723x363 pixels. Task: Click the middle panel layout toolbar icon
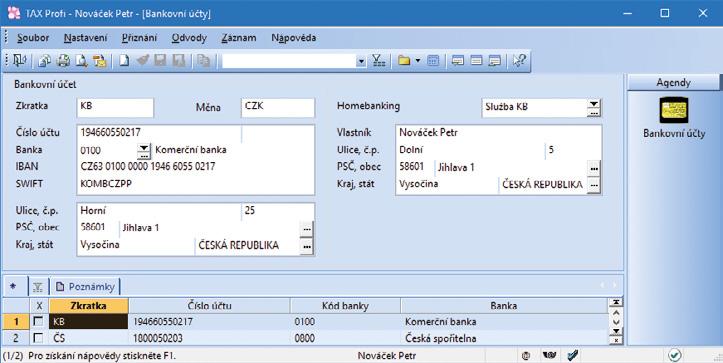(x=476, y=61)
